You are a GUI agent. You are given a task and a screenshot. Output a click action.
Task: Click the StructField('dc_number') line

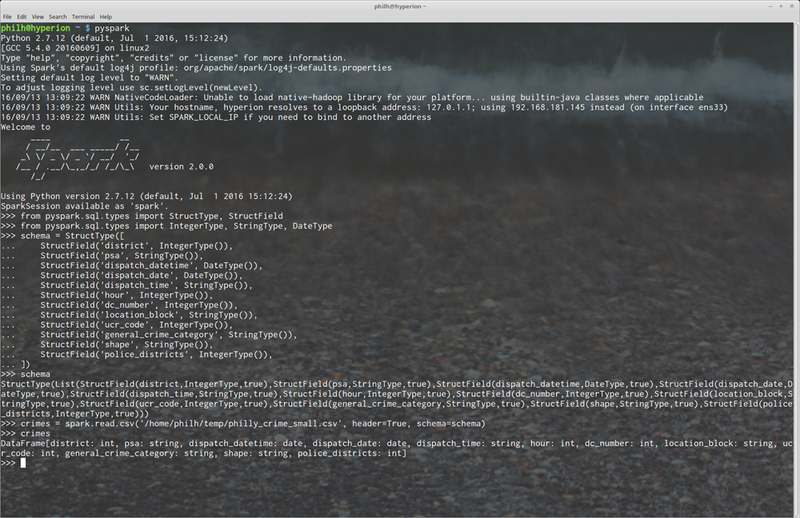(139, 305)
